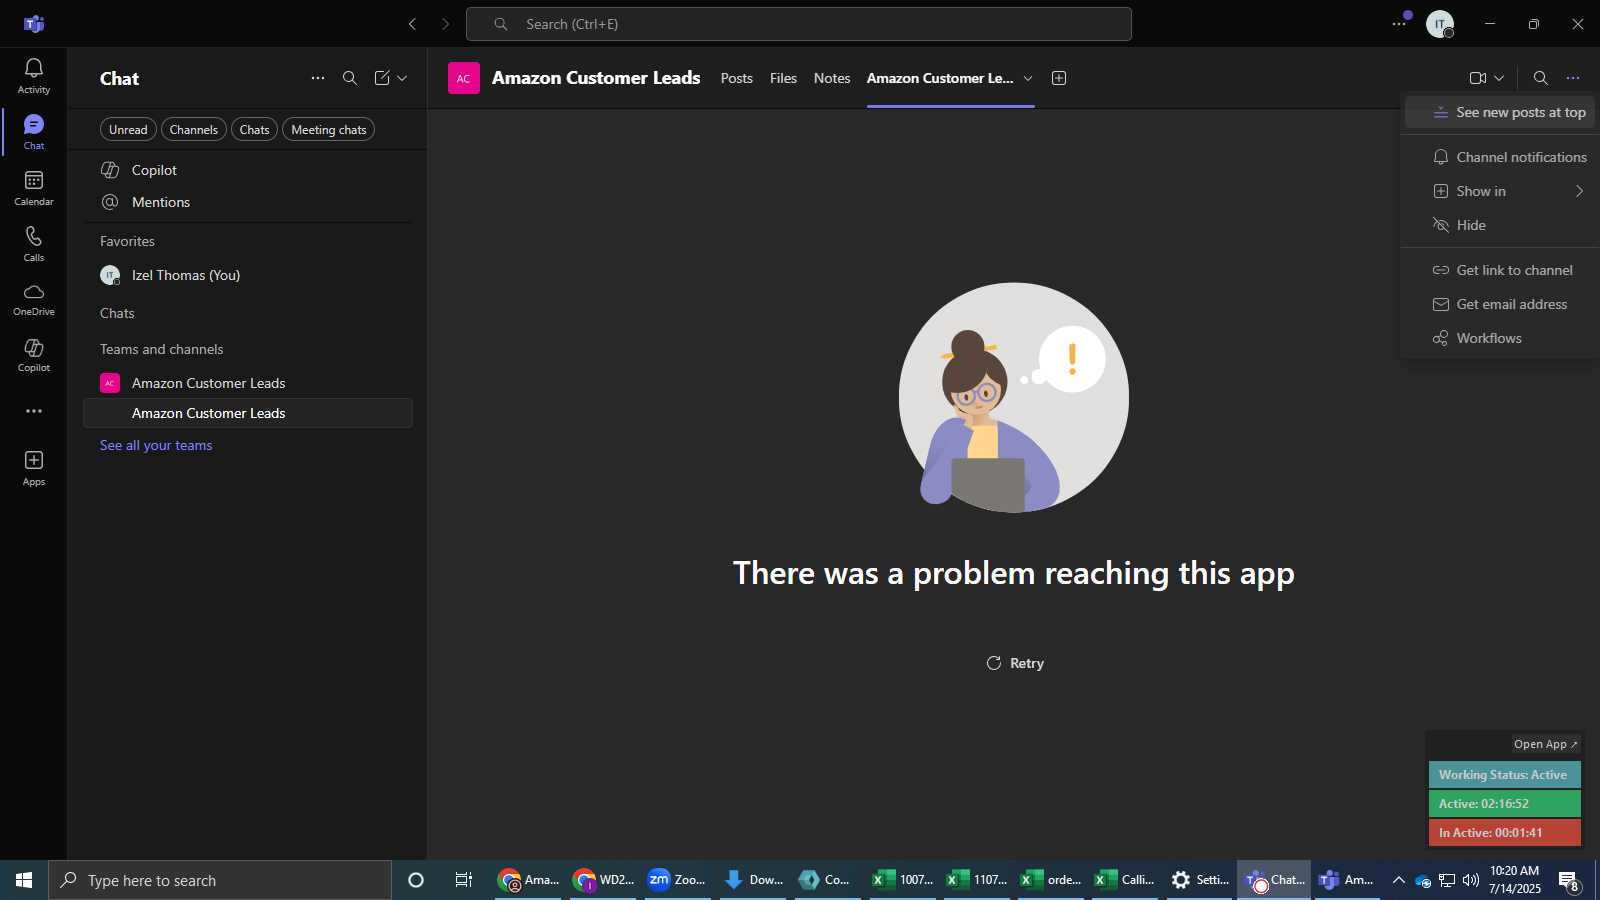Image resolution: width=1600 pixels, height=900 pixels.
Task: Choose Get link to channel
Action: tap(1500, 270)
